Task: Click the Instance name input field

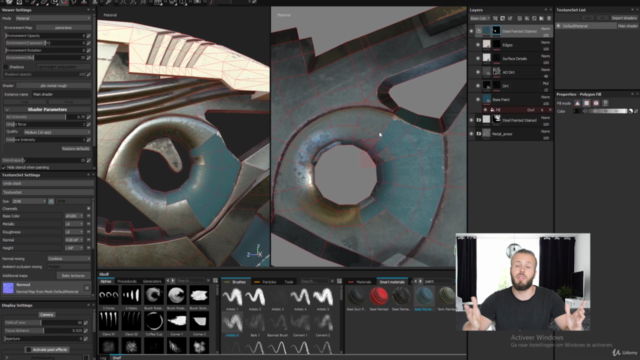Action: [x=61, y=94]
